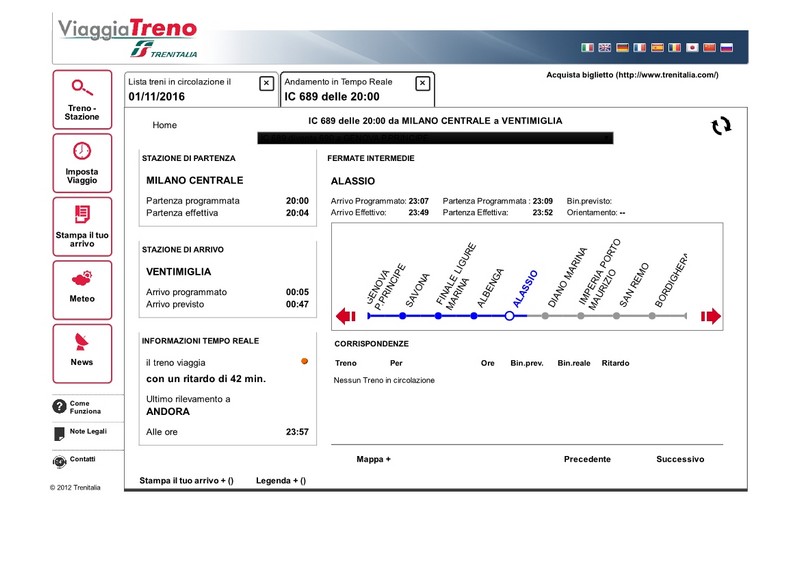Screen dimensions: 800x565
Task: Select the Russian flag language icon
Action: [x=727, y=47]
